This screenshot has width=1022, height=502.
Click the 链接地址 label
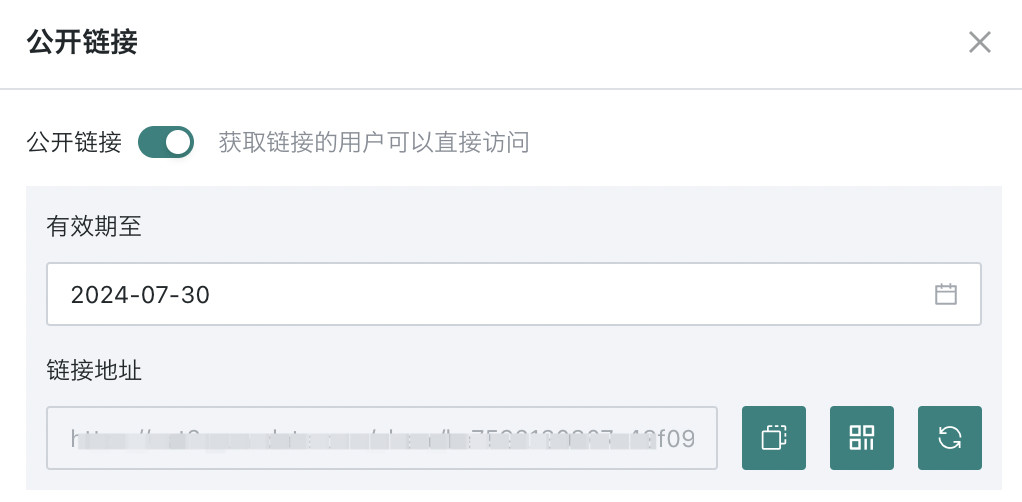(x=94, y=371)
